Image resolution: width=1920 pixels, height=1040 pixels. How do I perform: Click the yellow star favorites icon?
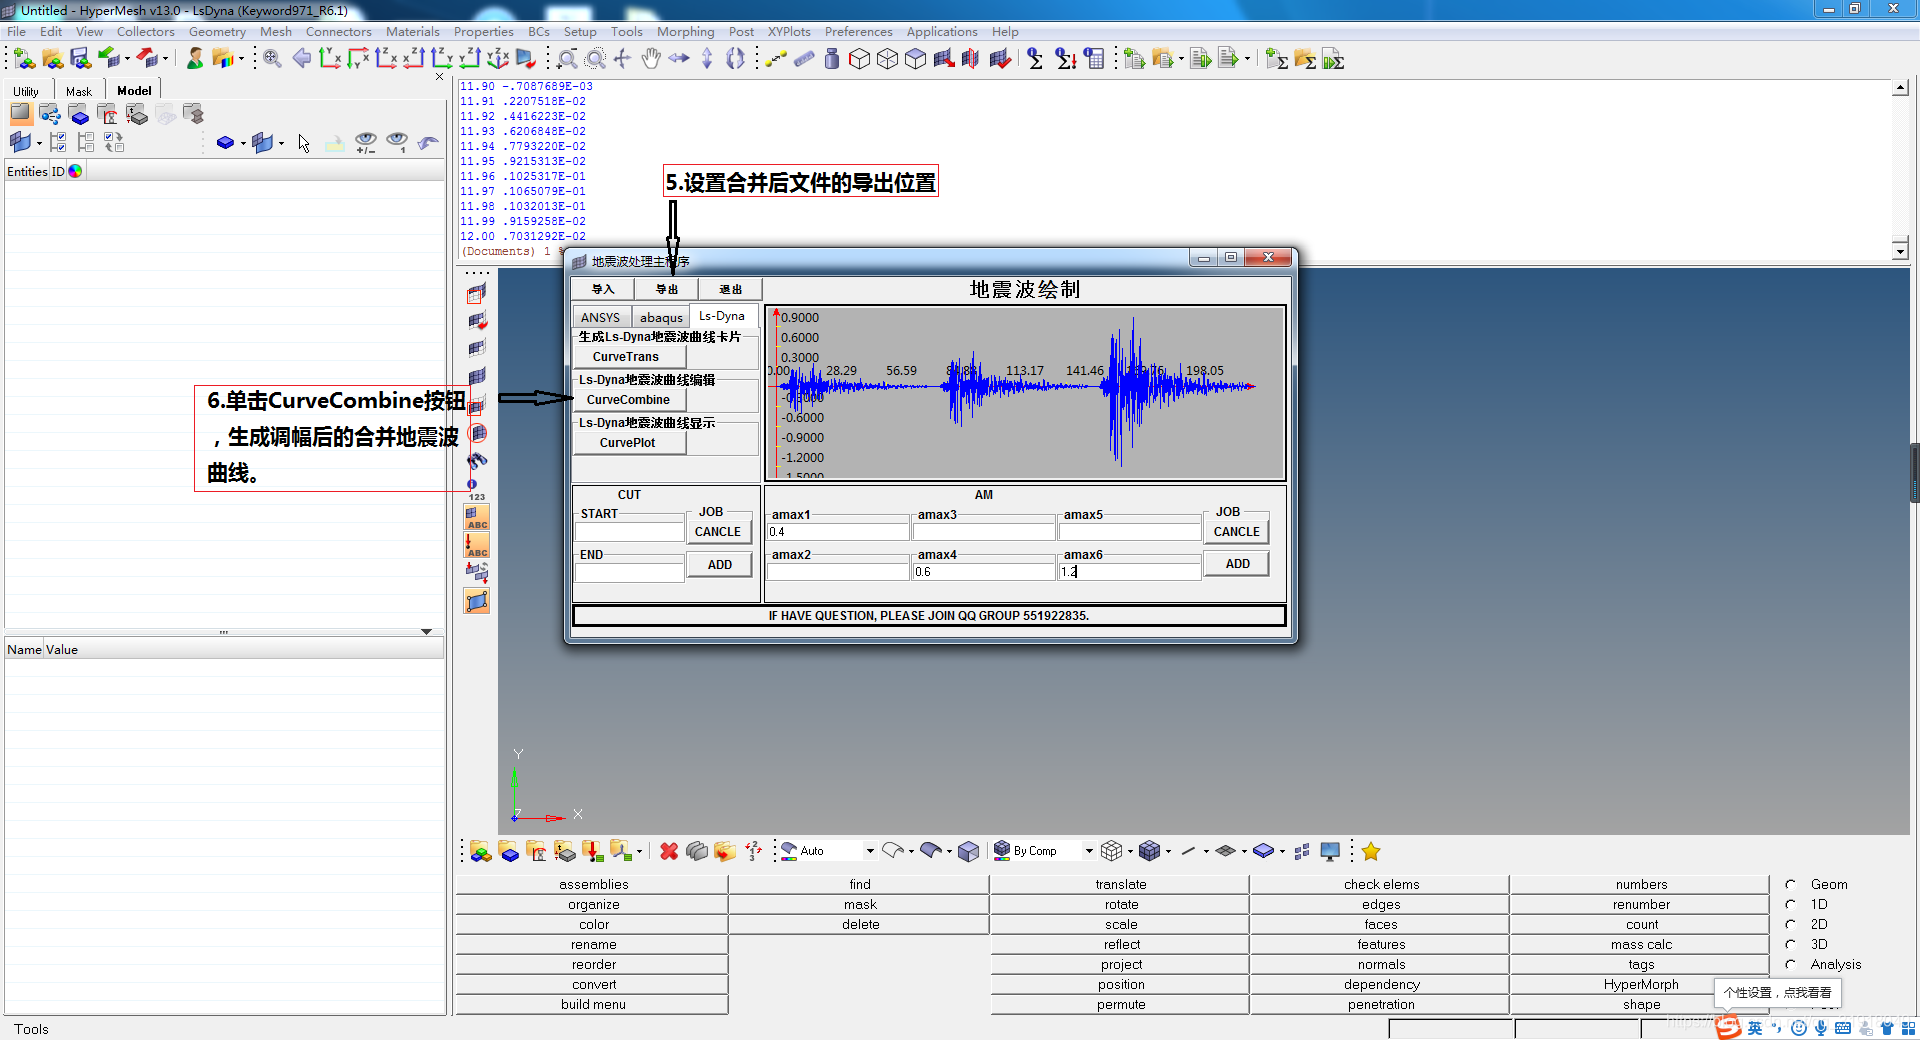1370,851
